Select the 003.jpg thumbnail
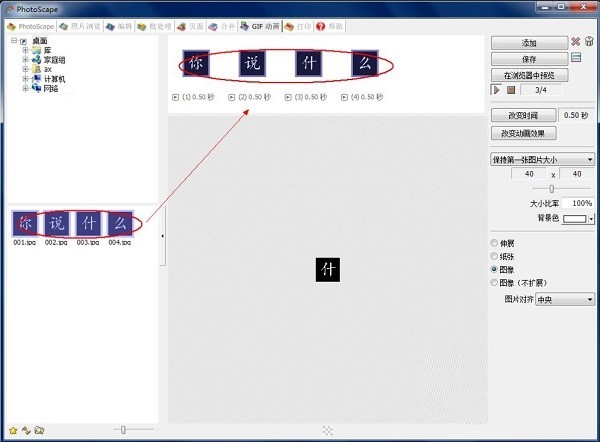 pos(88,223)
